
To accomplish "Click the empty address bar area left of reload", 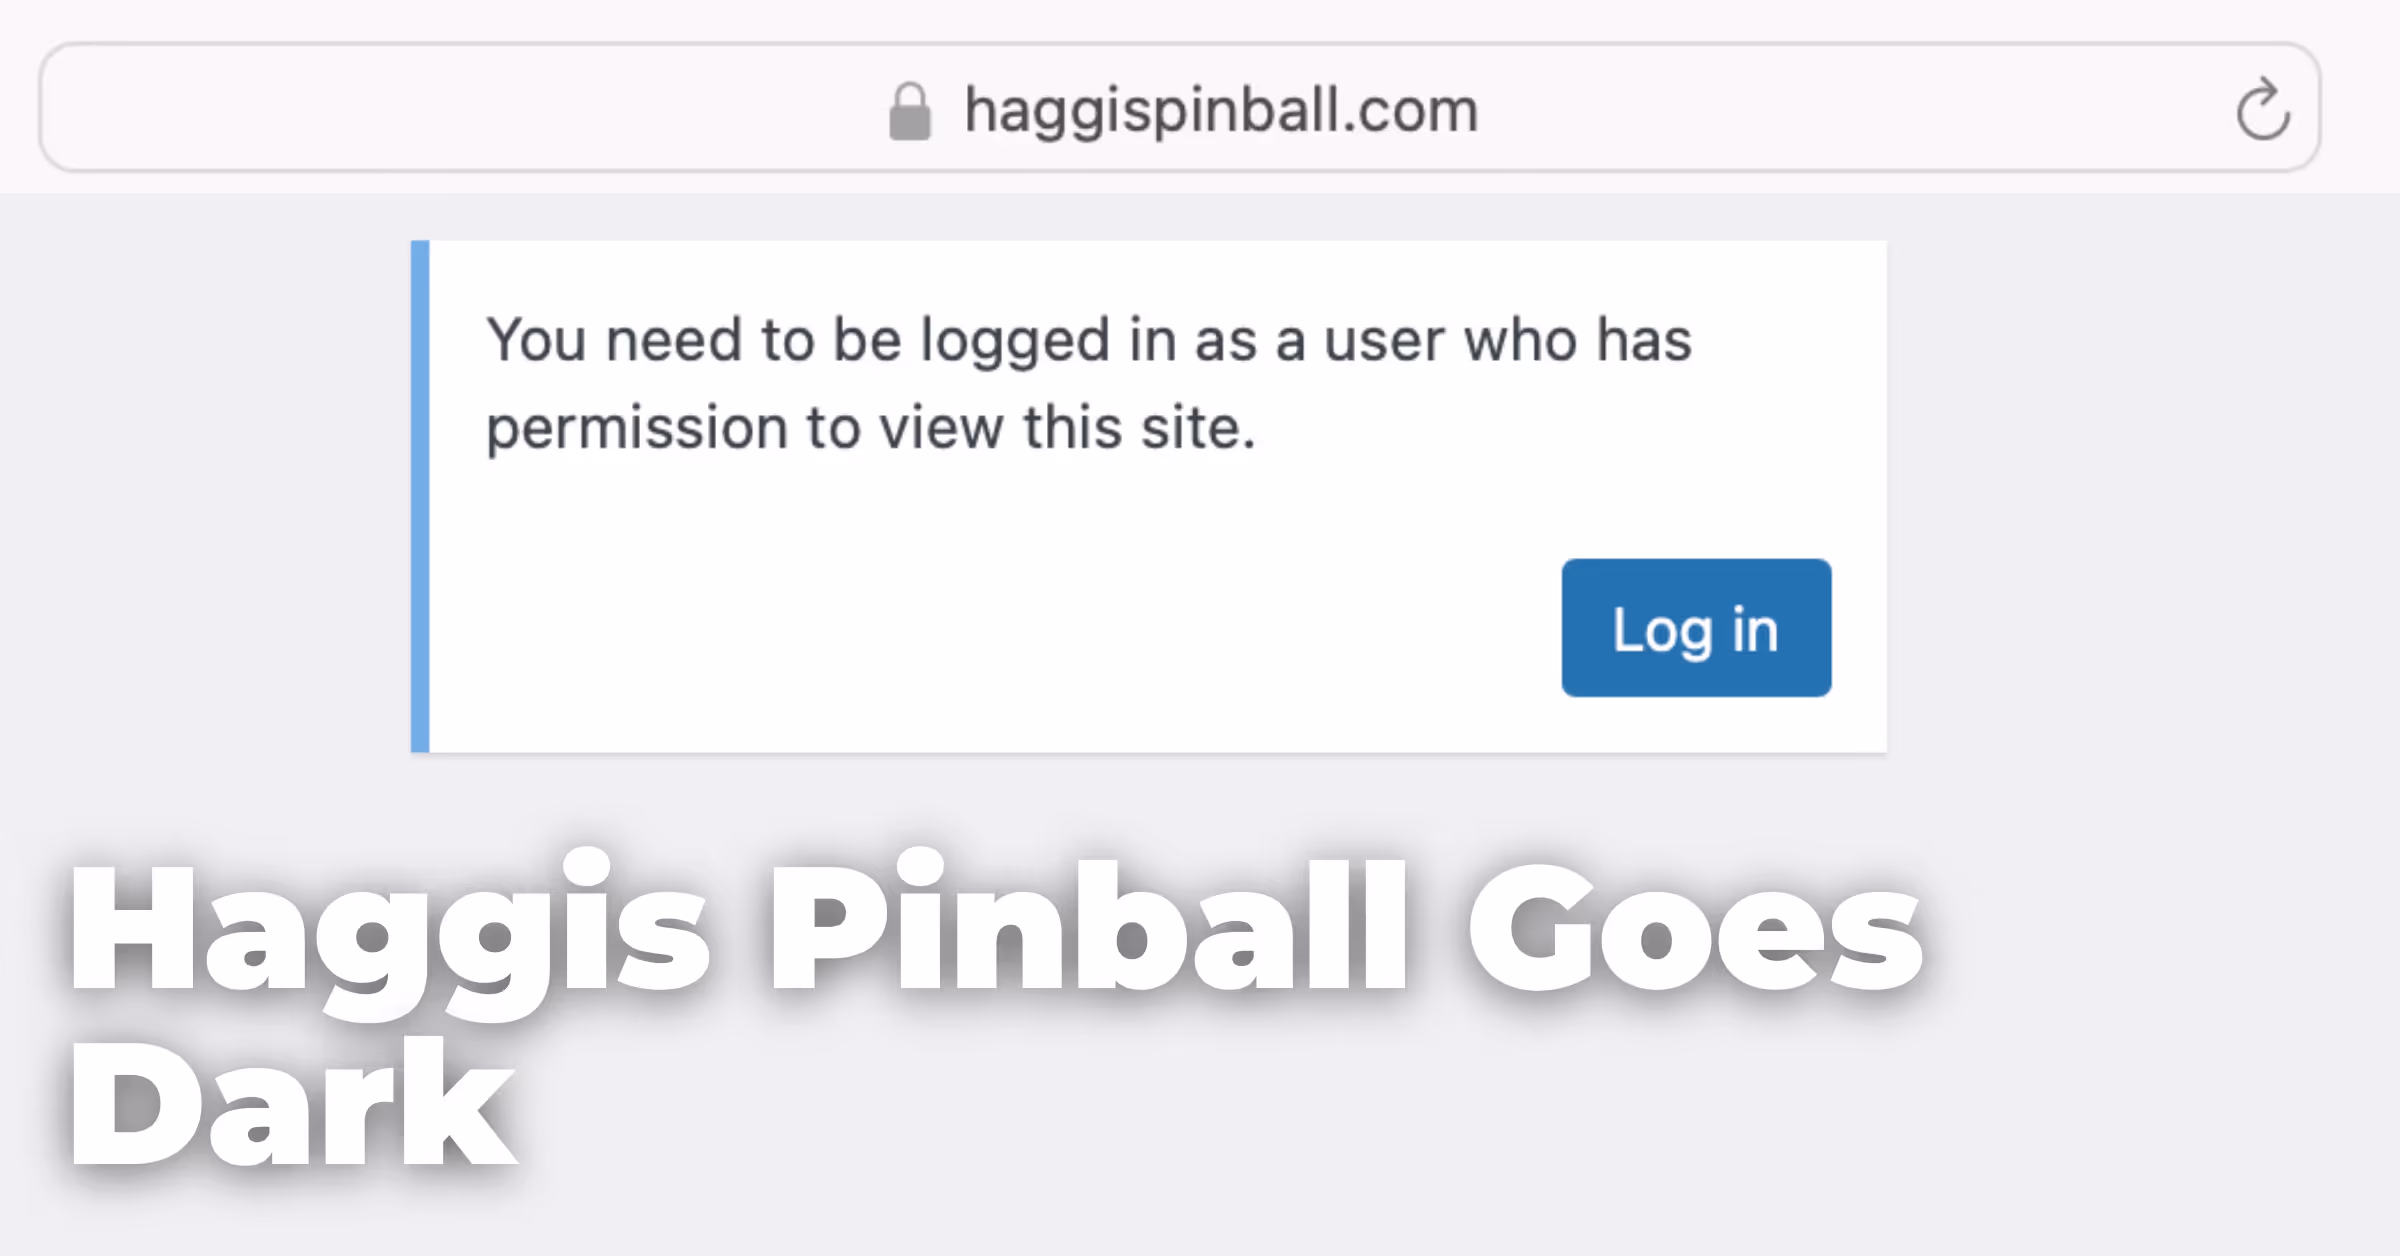I will pyautogui.click(x=1850, y=108).
